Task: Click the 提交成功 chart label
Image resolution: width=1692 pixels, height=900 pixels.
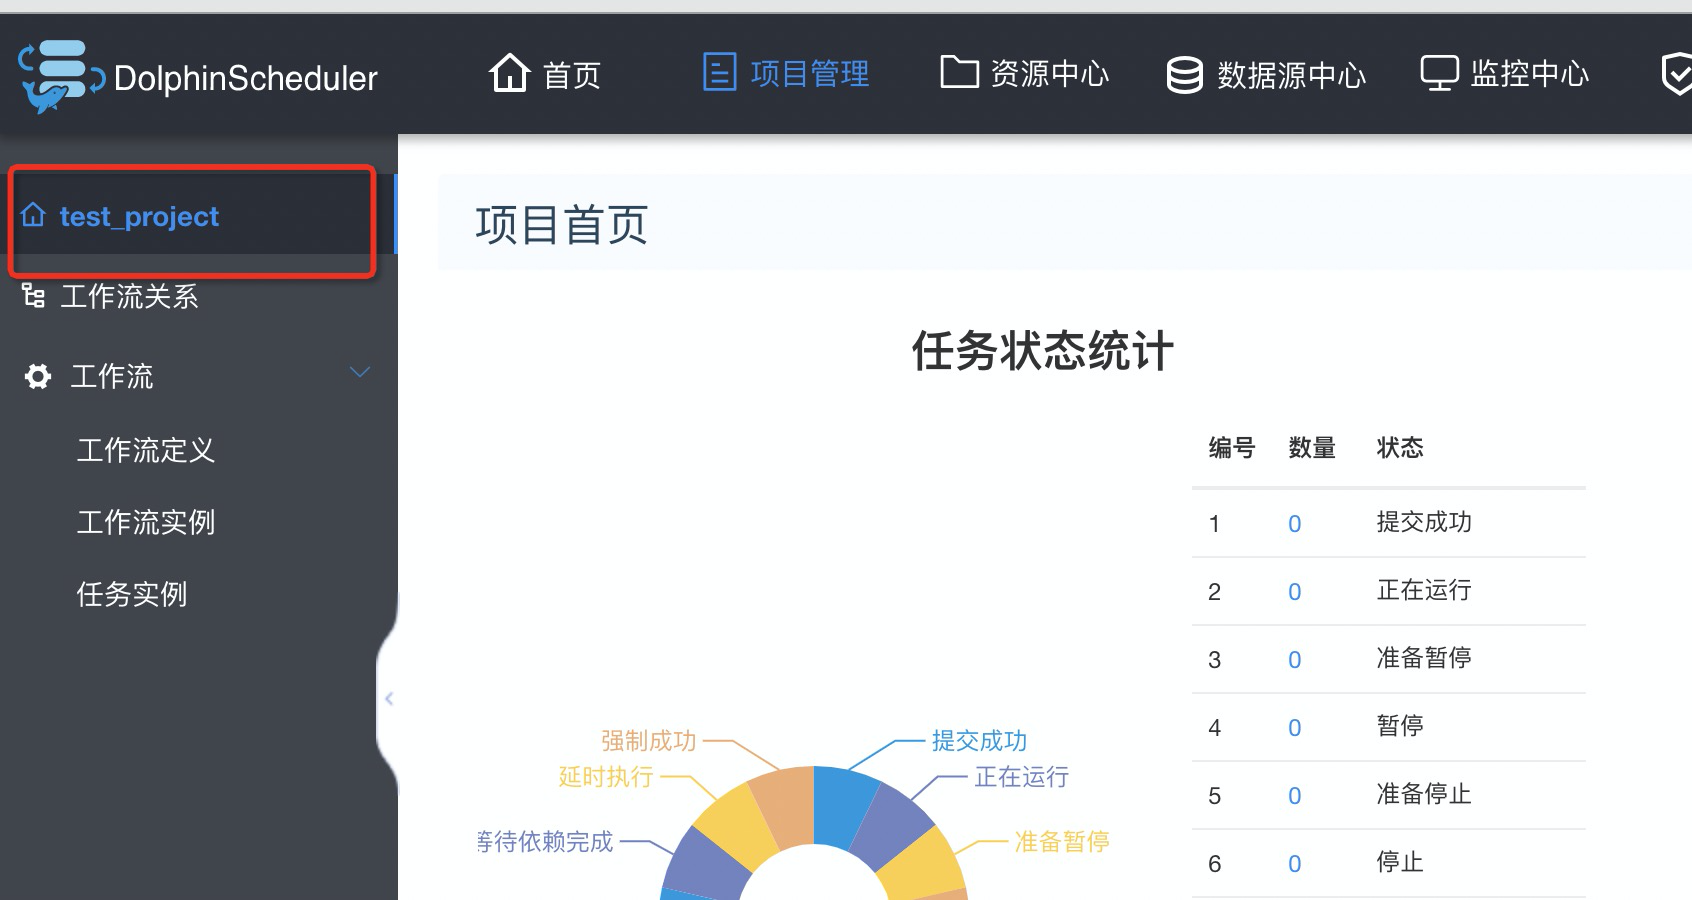Action: coord(979,741)
